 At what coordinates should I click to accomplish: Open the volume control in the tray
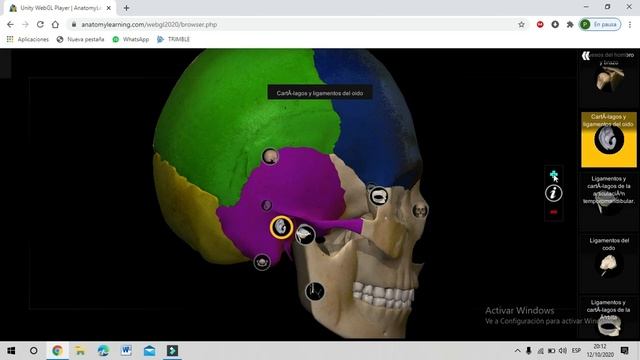click(563, 351)
